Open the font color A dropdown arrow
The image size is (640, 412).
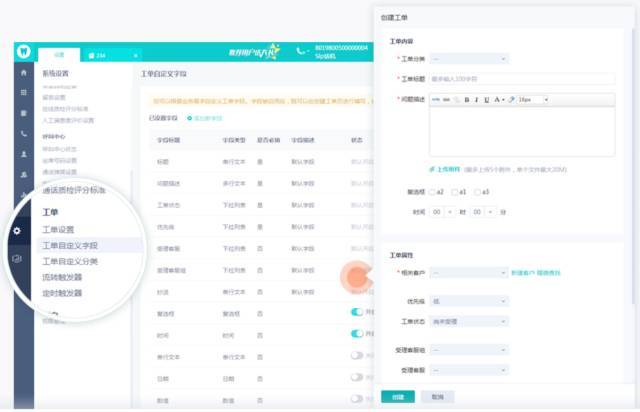503,100
